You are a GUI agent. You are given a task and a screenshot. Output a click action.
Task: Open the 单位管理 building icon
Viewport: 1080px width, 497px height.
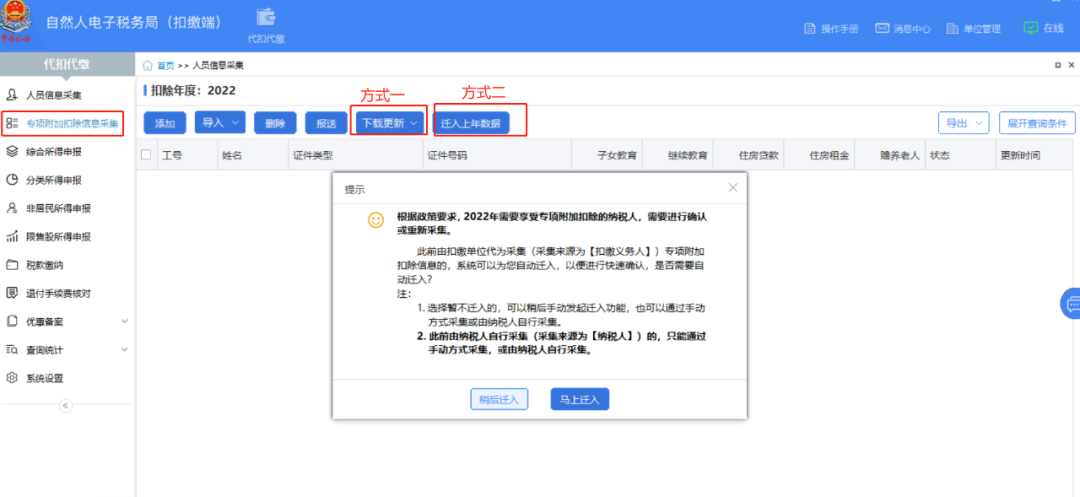tap(953, 29)
